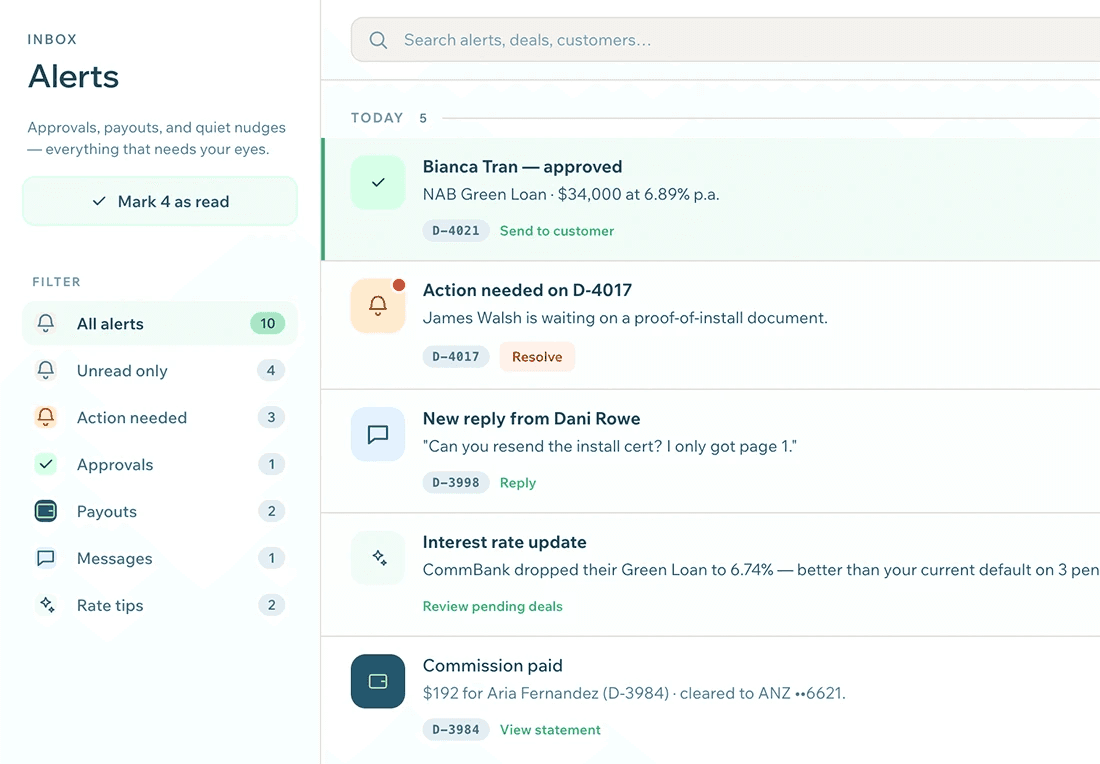Screen dimensions: 1100x764
Task: Click 'James Walsh is waiting on a proof-of-install' text
Action: (625, 318)
